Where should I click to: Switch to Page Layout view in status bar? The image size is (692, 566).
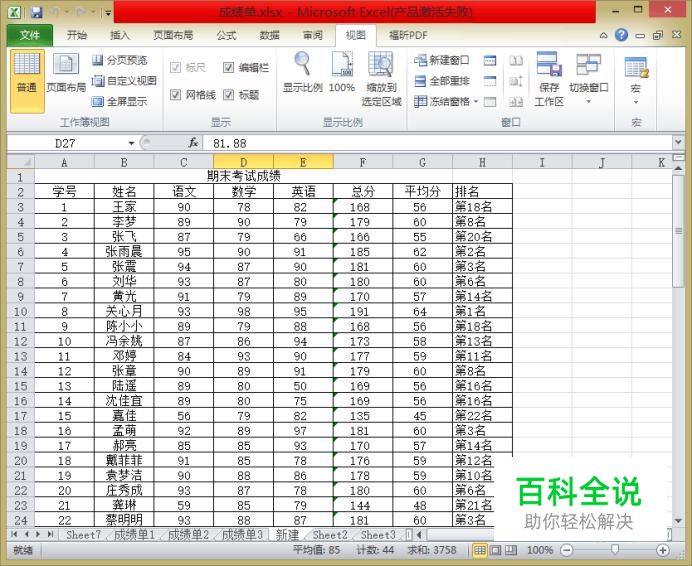coord(496,550)
